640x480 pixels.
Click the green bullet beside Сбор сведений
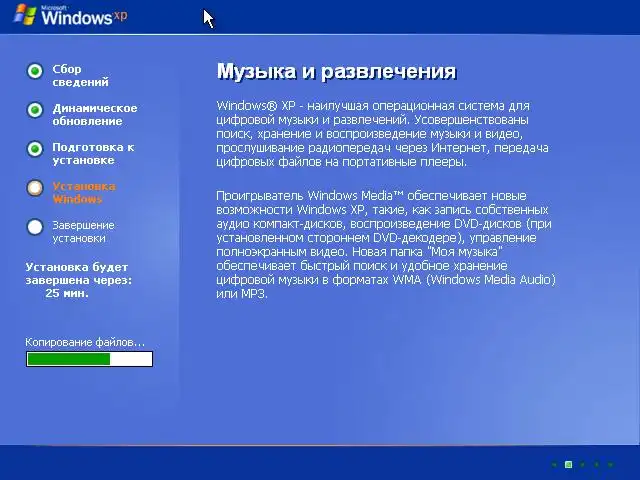pyautogui.click(x=35, y=71)
